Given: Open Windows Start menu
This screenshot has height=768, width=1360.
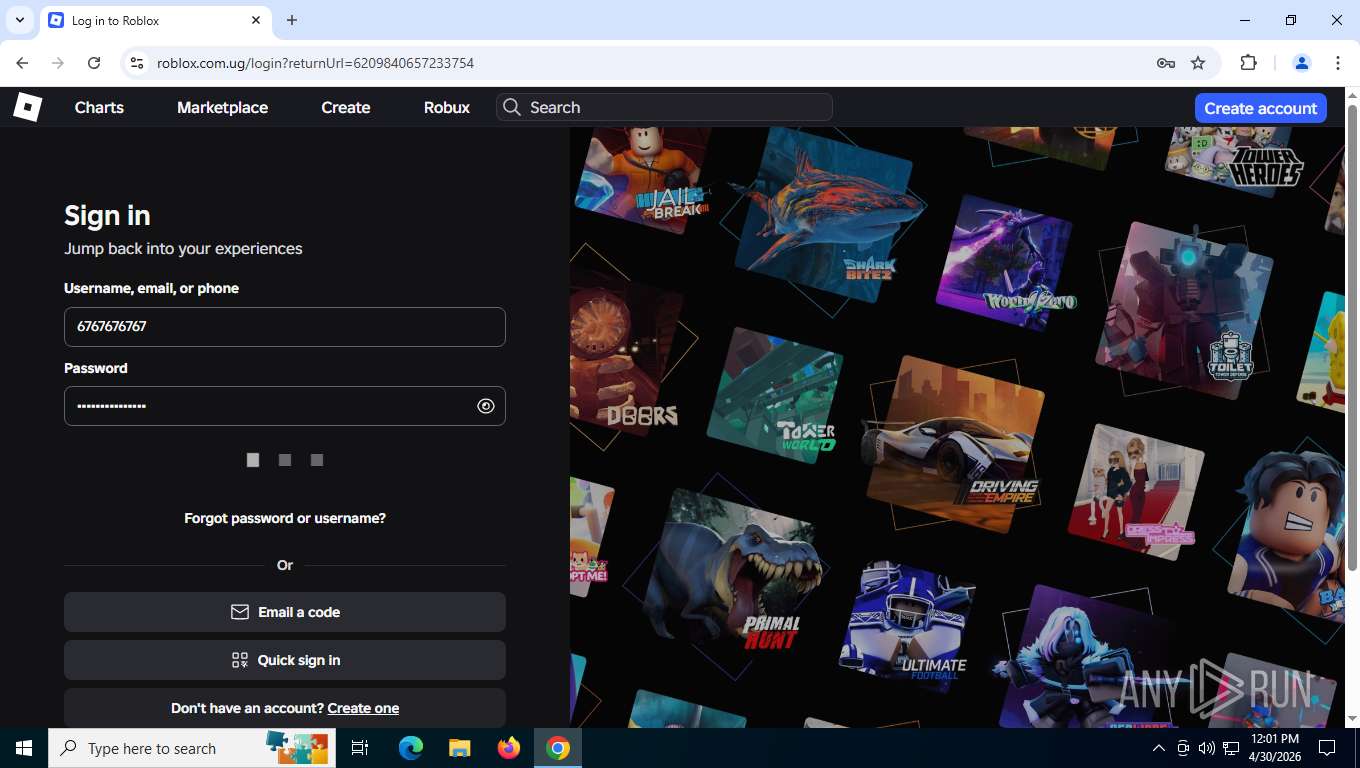Looking at the screenshot, I should point(24,748).
